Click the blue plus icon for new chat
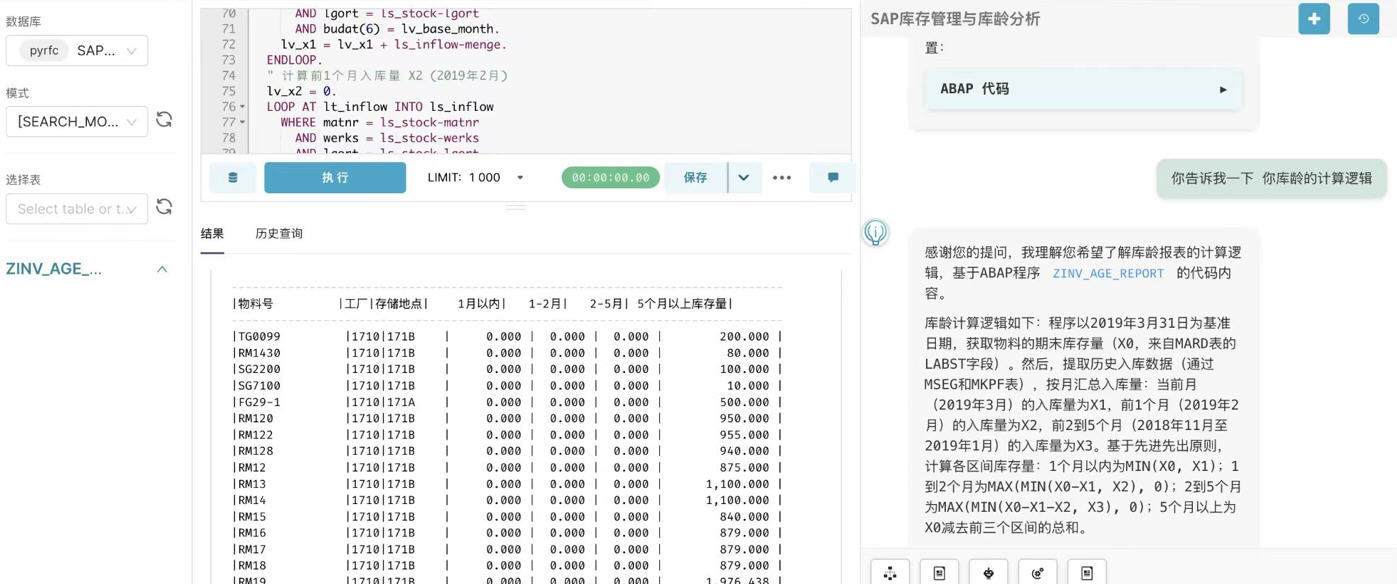This screenshot has width=1397, height=584. pos(1313,19)
